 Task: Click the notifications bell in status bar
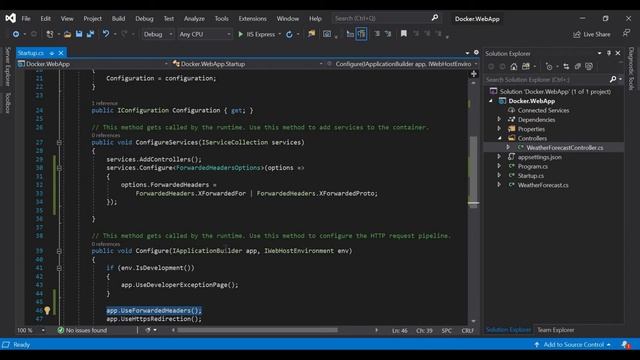[626, 345]
